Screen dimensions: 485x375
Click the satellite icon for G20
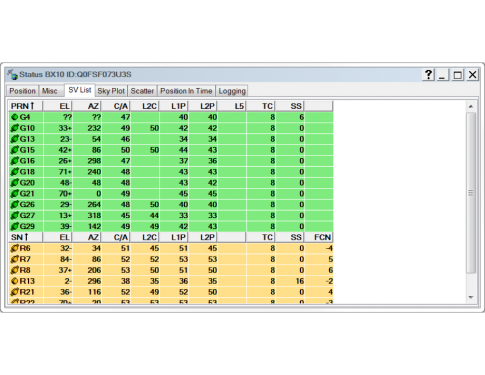(x=15, y=183)
